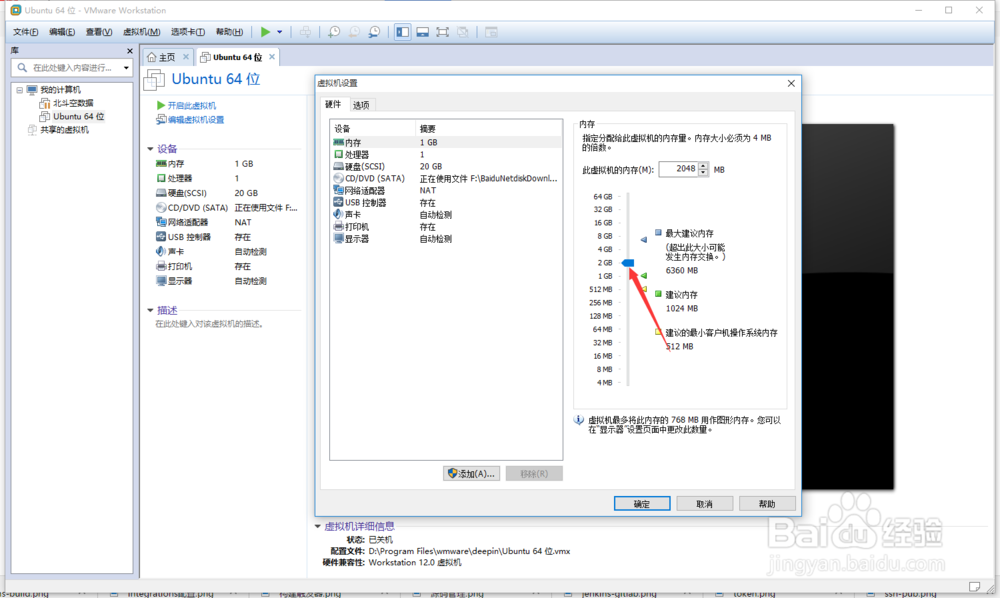Collapse the 我的计算机 tree node
Screen dimensions: 1000x598
coord(22,89)
